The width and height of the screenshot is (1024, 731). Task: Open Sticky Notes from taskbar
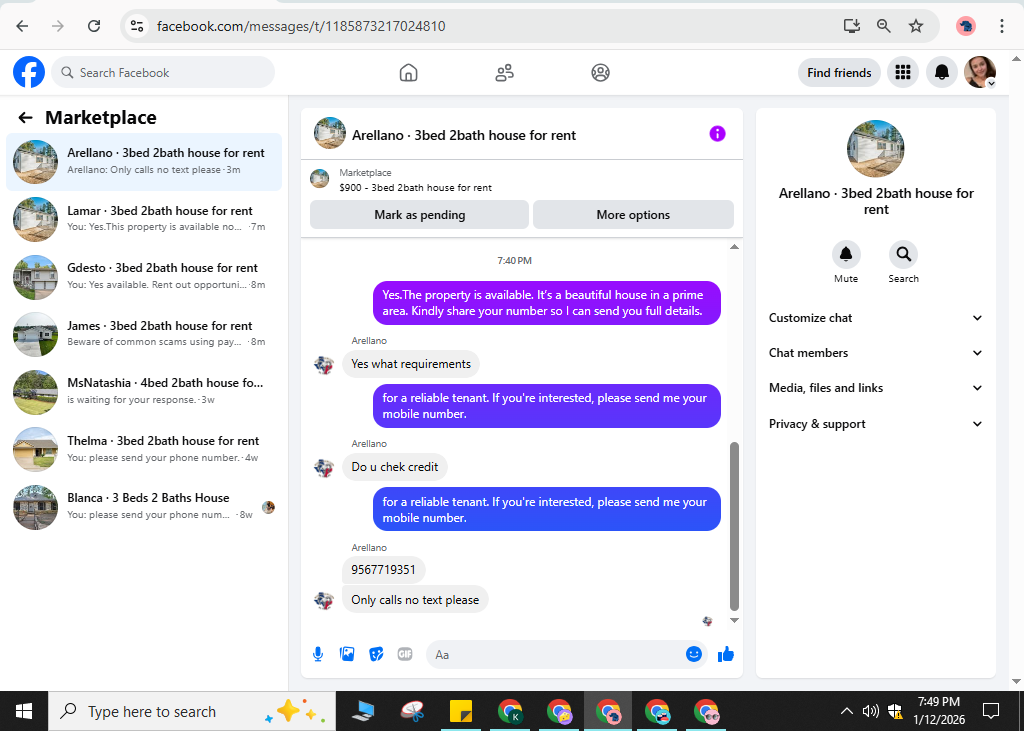(461, 711)
